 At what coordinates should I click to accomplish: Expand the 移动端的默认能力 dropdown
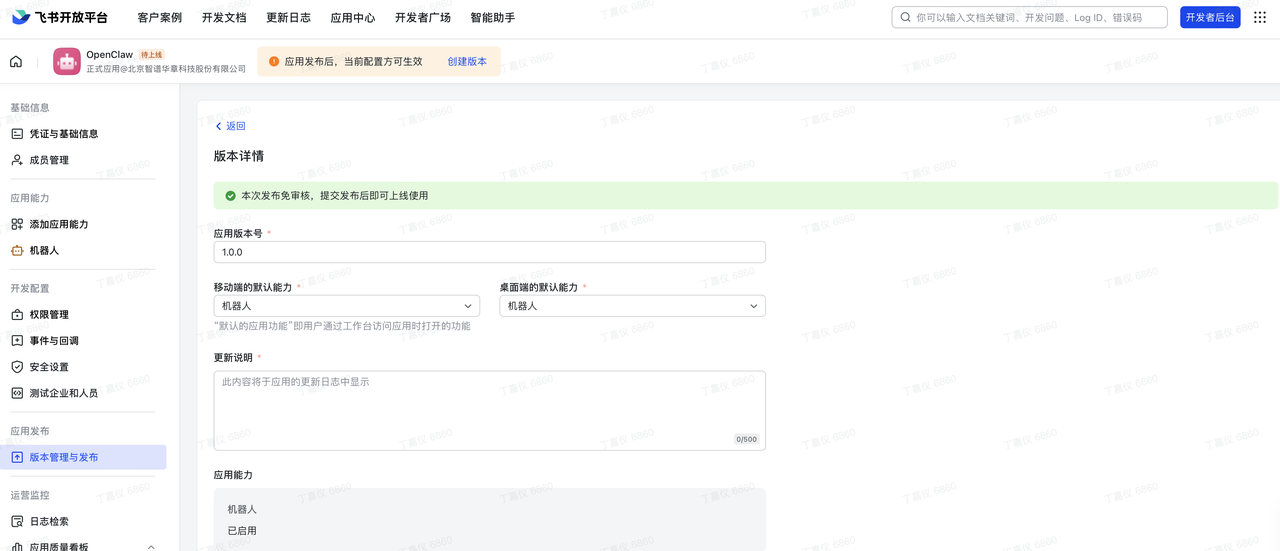pyautogui.click(x=346, y=306)
